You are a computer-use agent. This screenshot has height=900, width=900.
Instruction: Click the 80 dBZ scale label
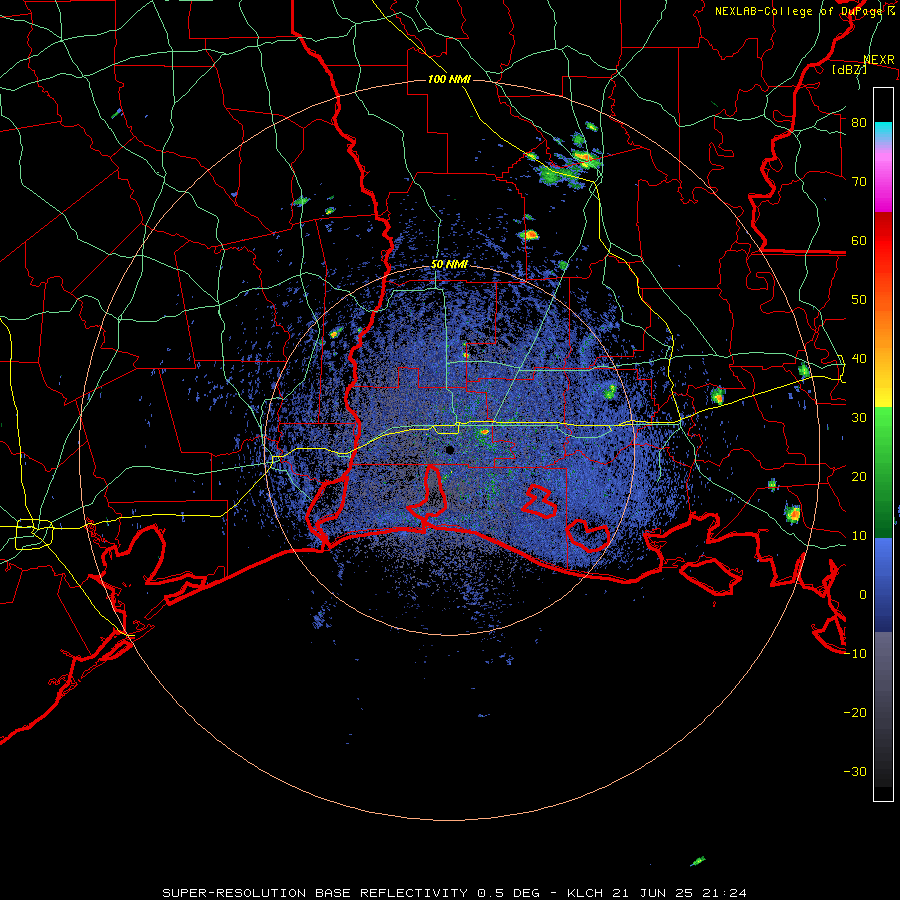coord(859,123)
